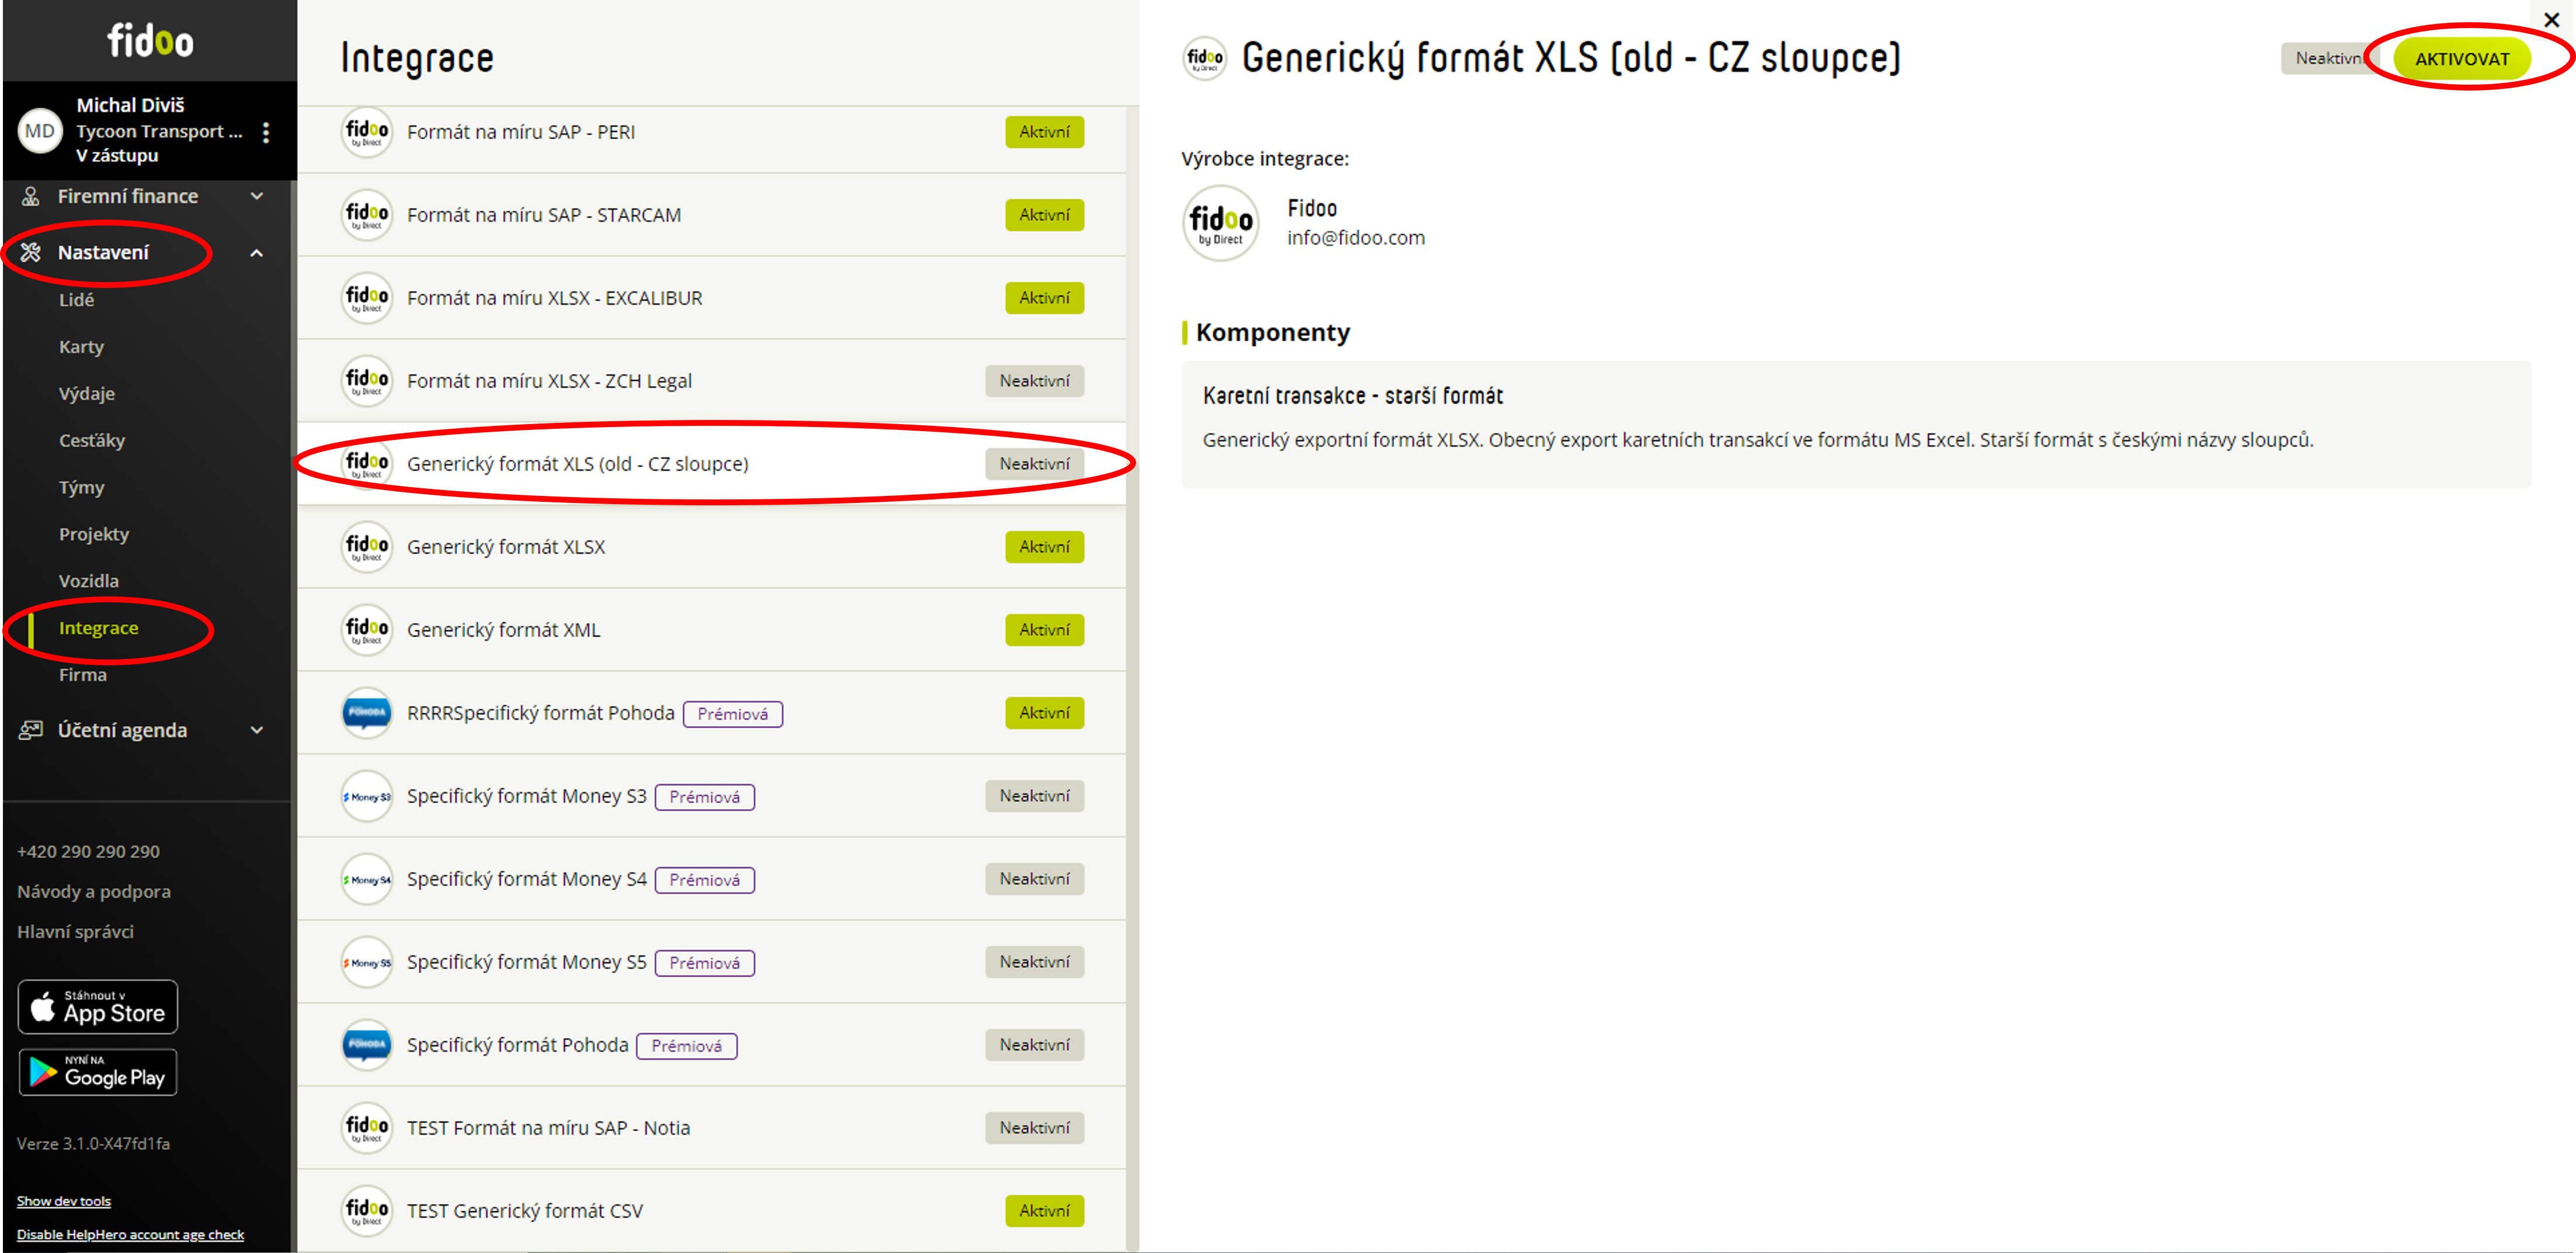2576x1253 pixels.
Task: Select Specifický formát Money S4 text
Action: (x=527, y=879)
